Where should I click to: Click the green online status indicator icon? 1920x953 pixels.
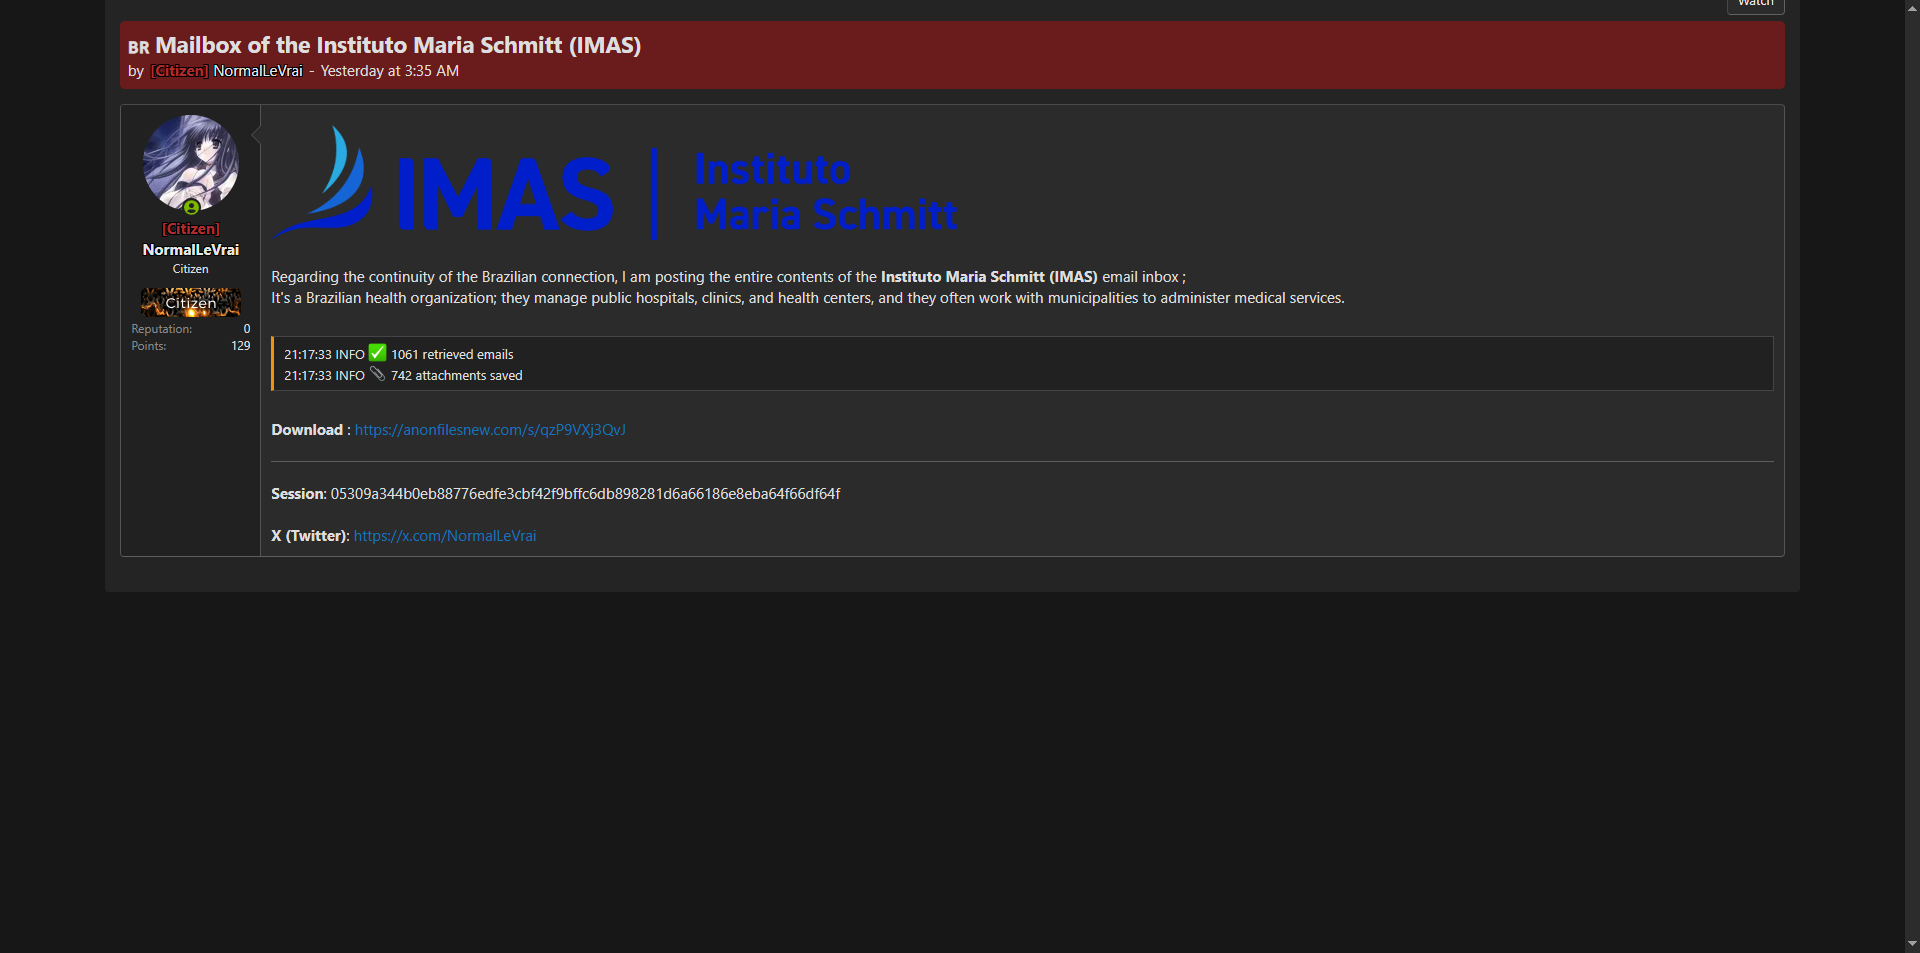click(x=191, y=208)
